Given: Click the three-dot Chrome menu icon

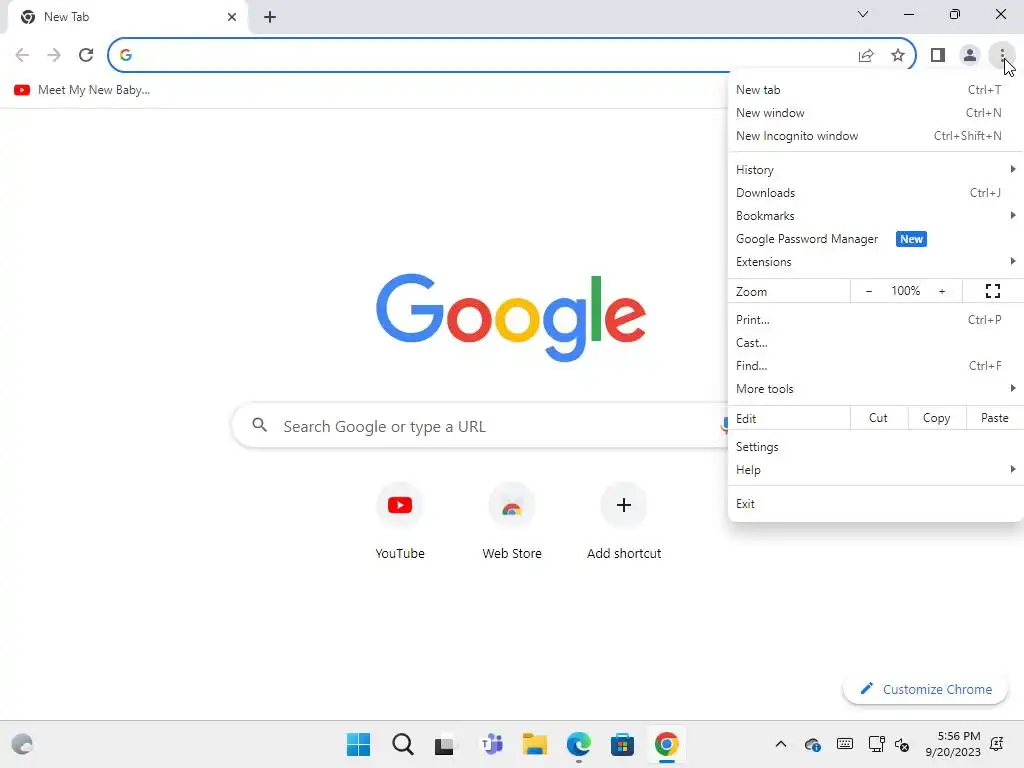Looking at the screenshot, I should tap(1002, 55).
